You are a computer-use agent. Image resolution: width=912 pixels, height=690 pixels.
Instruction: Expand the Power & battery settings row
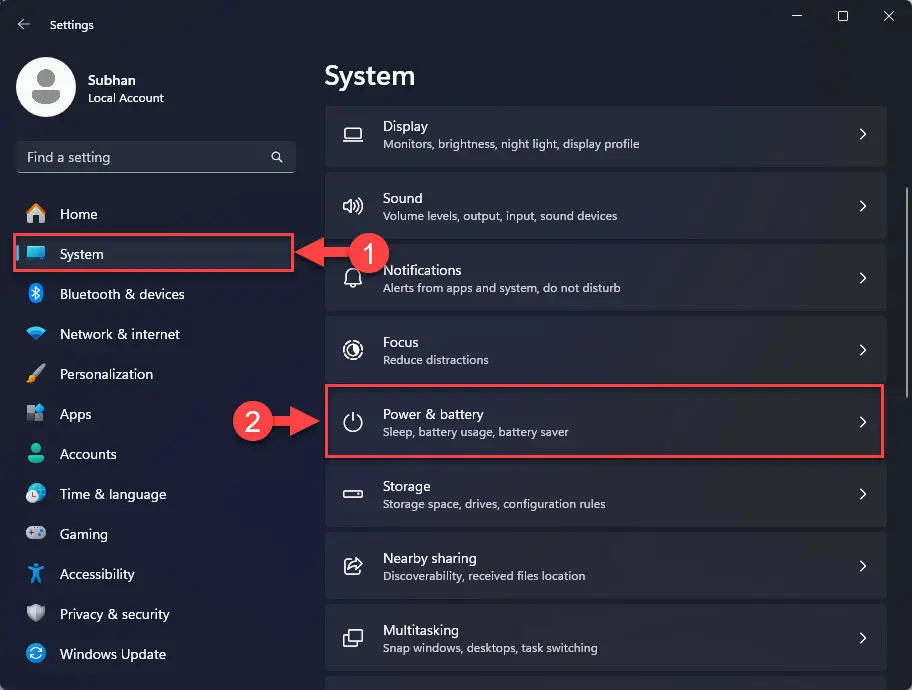click(604, 422)
